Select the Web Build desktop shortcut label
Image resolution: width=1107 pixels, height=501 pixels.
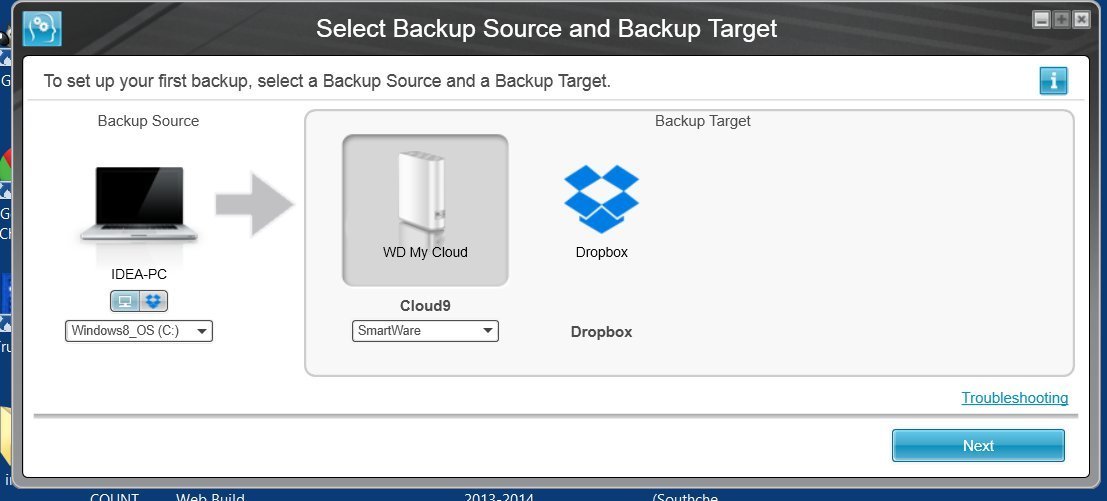tap(210, 496)
